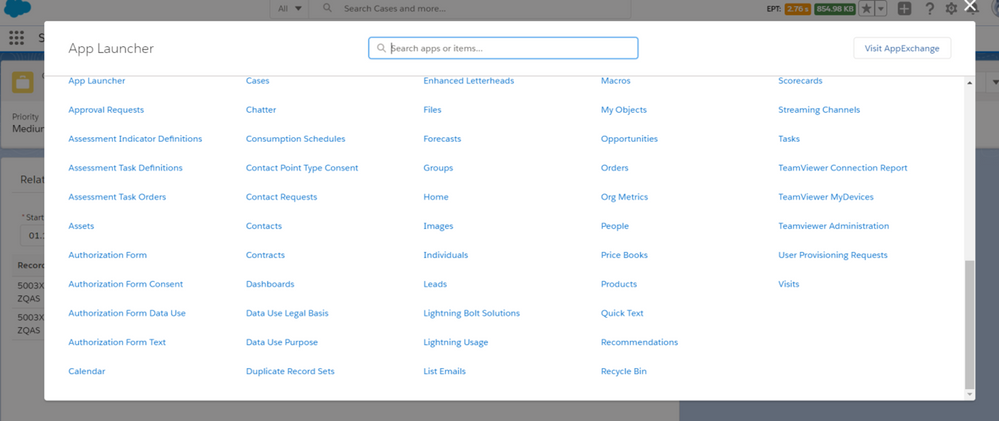The width and height of the screenshot is (999, 421).
Task: Open Org Metrics
Action: click(624, 197)
